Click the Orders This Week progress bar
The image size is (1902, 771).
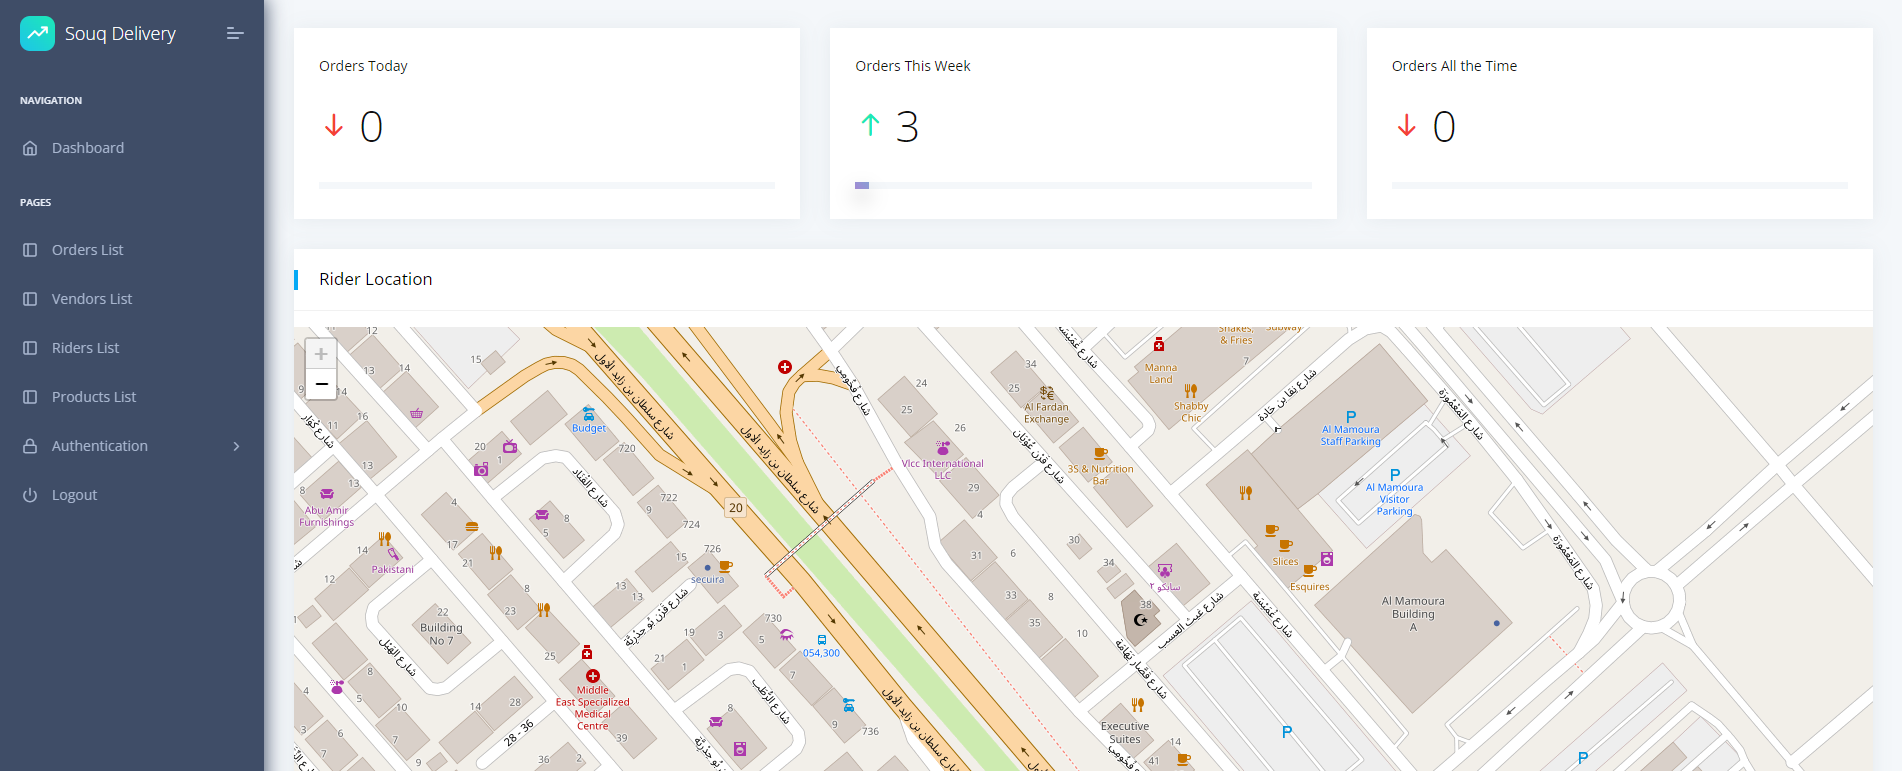[x=1083, y=185]
